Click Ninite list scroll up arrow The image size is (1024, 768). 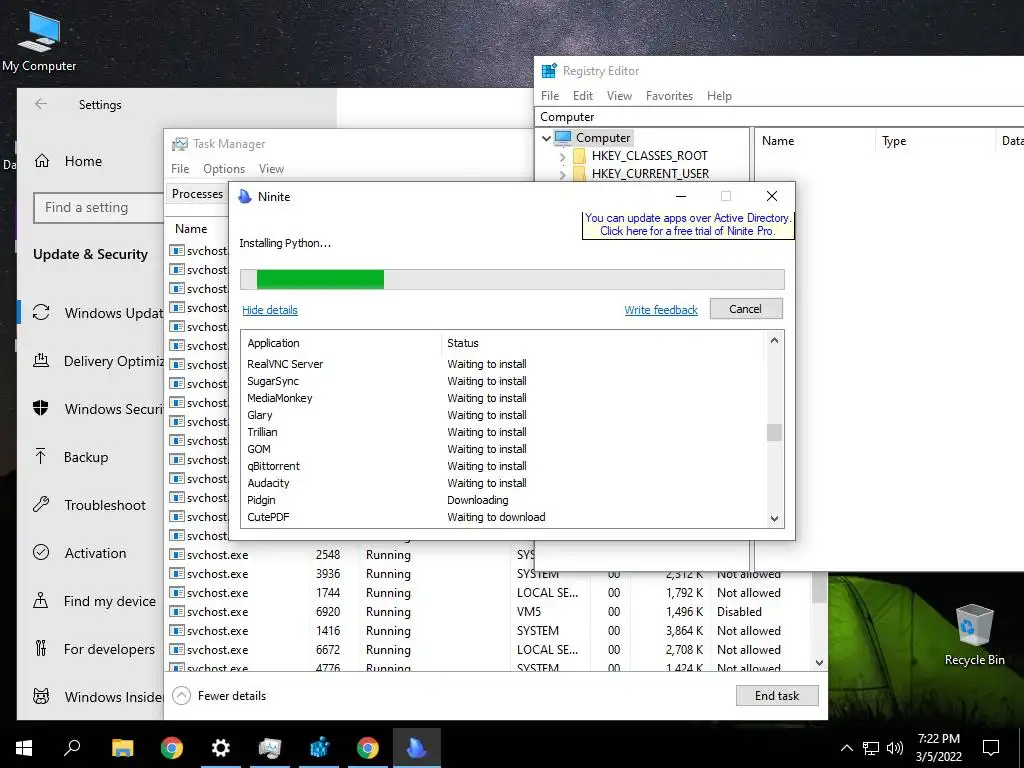774,340
